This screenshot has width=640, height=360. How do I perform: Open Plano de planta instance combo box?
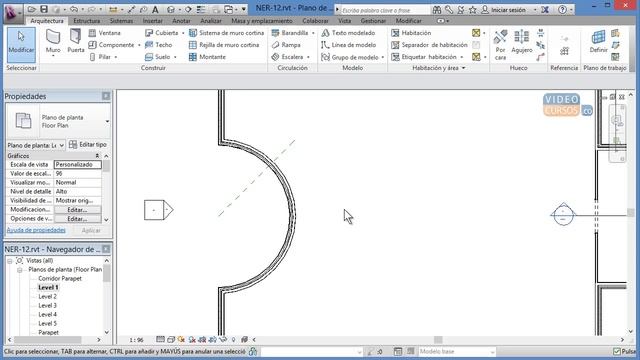pyautogui.click(x=36, y=145)
